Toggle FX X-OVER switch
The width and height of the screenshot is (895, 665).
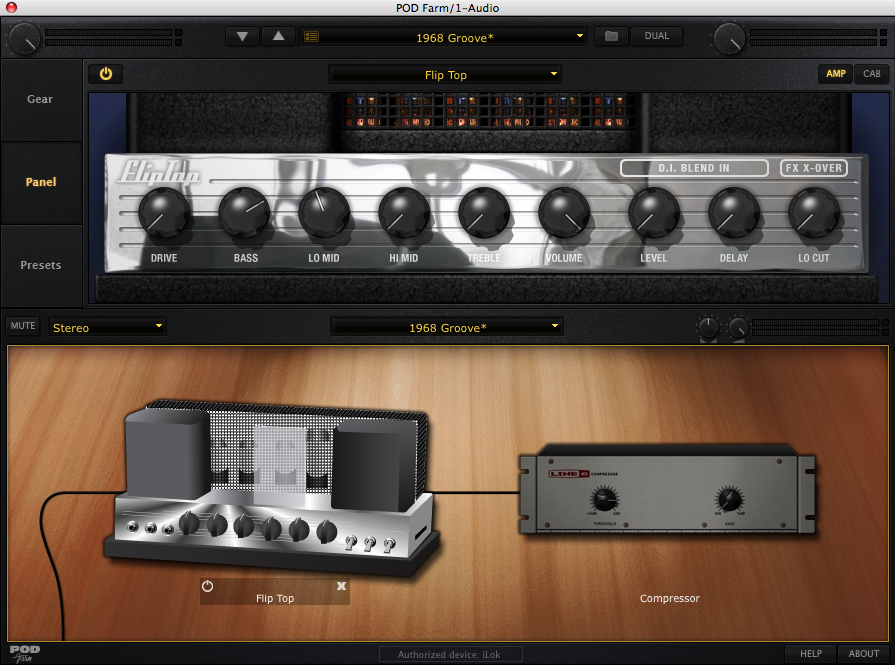(x=813, y=168)
